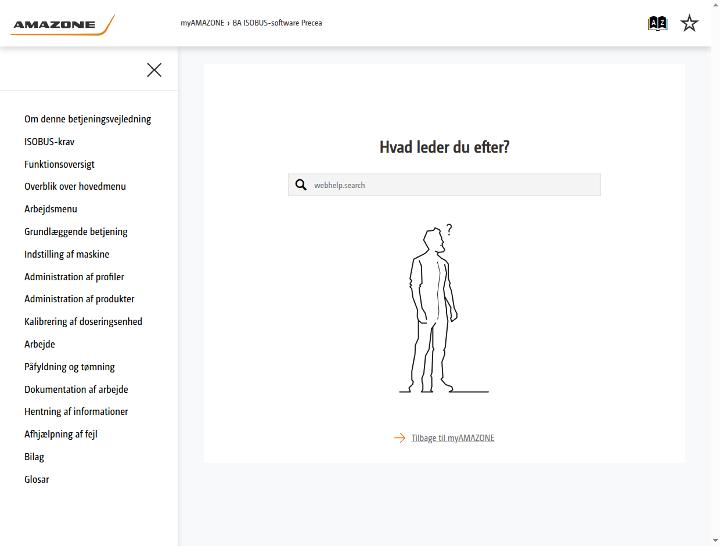
Task: Open the Funktionsoversigt chapter
Action: click(59, 164)
